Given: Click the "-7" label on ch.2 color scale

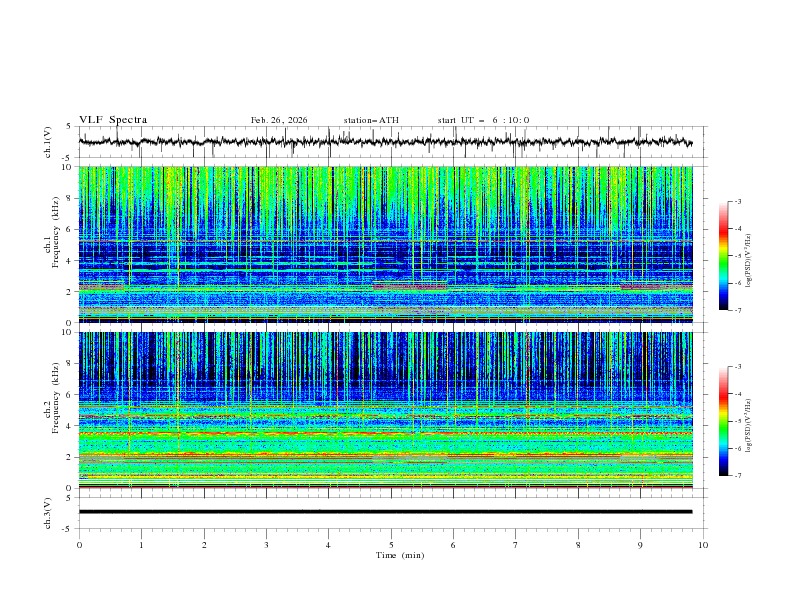Looking at the screenshot, I should coord(738,476).
